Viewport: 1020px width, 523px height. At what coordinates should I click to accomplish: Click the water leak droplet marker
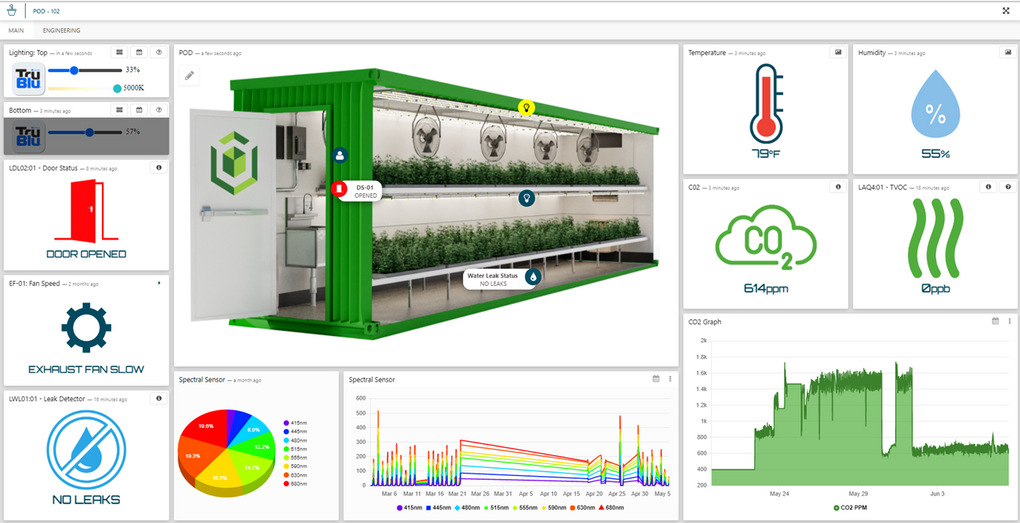[534, 276]
